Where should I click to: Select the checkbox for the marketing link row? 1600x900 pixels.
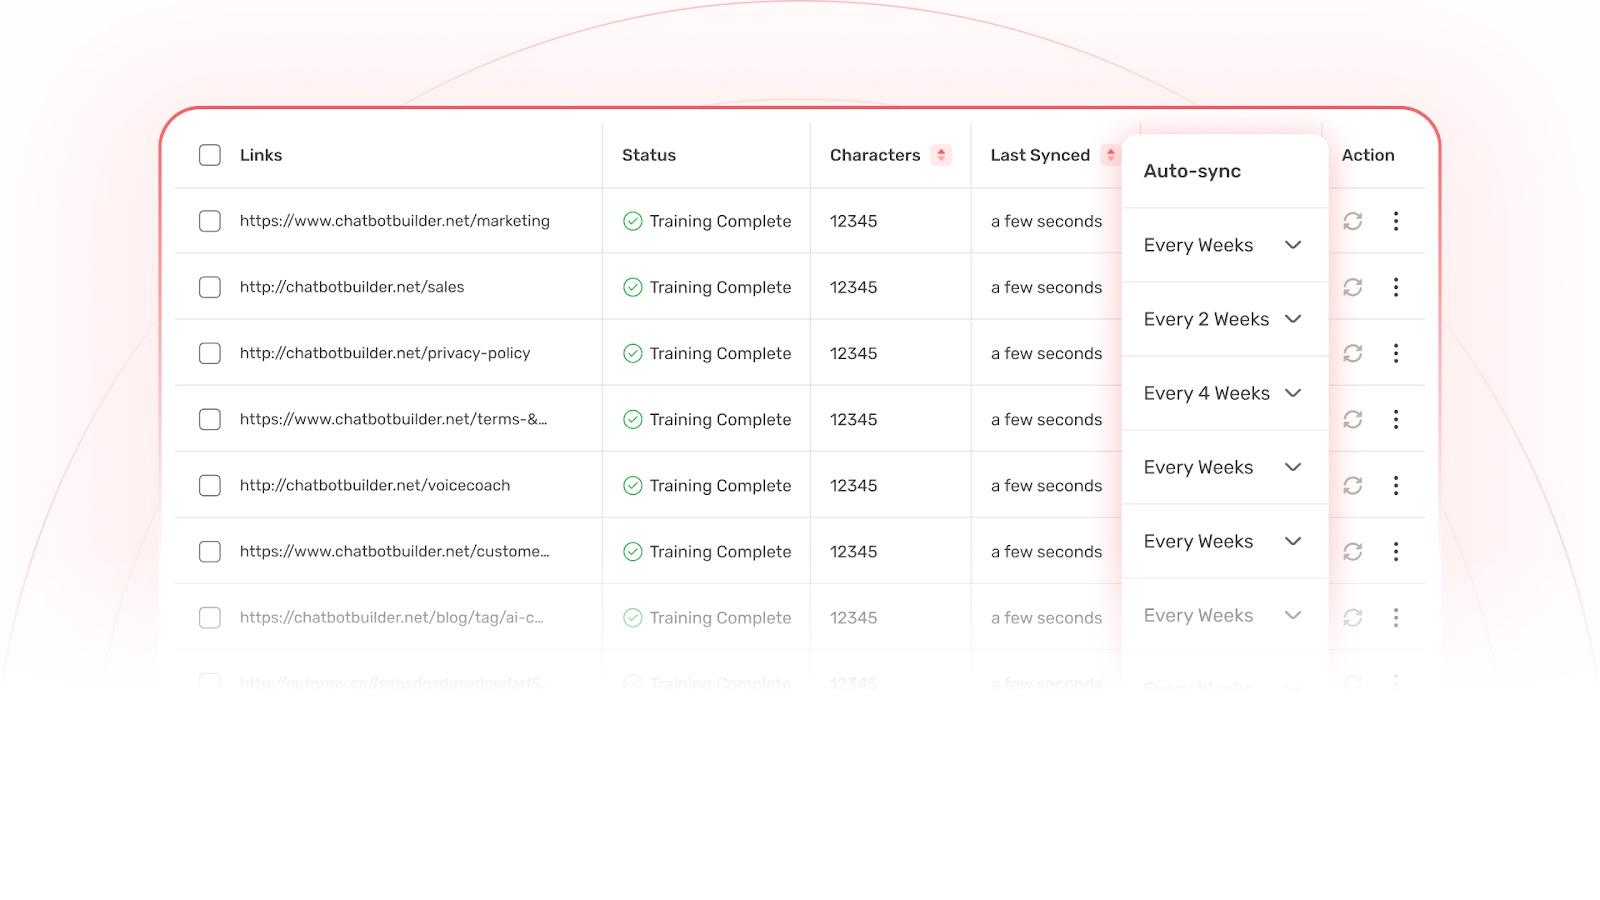(209, 221)
